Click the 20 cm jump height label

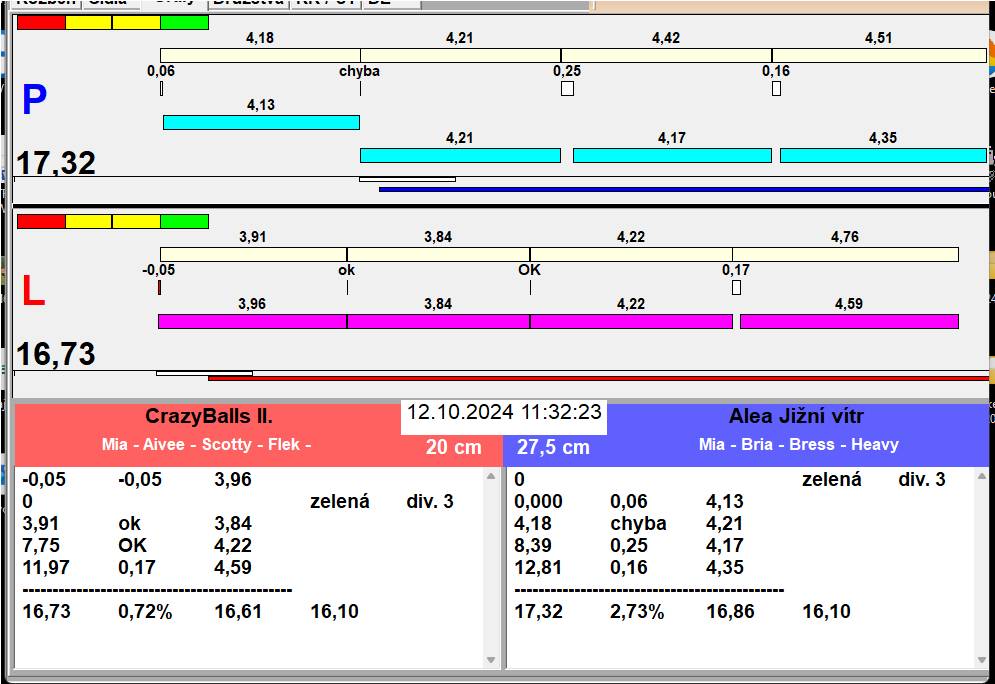tap(454, 447)
